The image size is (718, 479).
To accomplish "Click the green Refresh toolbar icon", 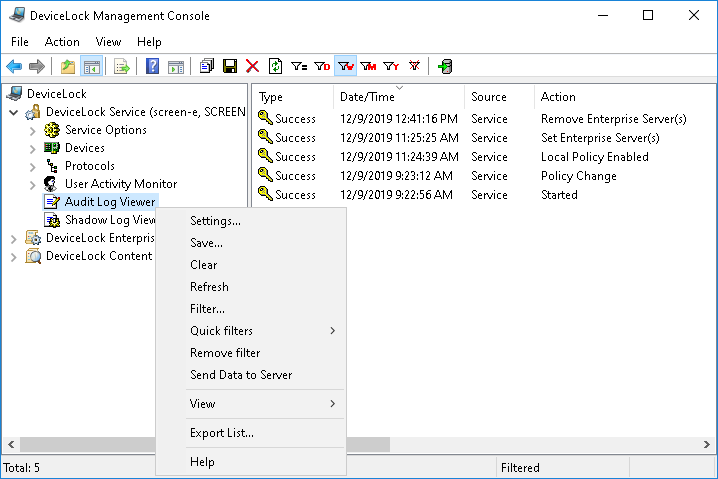I will click(275, 67).
